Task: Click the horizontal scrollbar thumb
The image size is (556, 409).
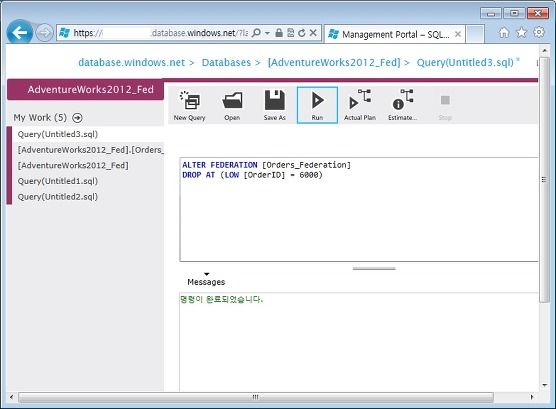Action: click(256, 397)
